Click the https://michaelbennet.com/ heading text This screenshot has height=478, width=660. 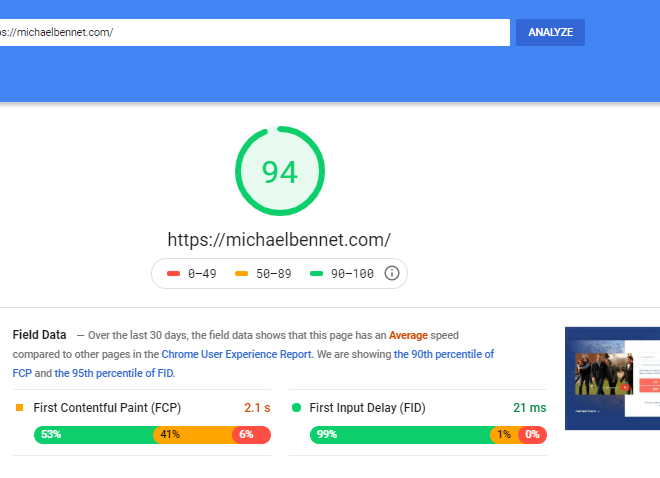pyautogui.click(x=279, y=240)
